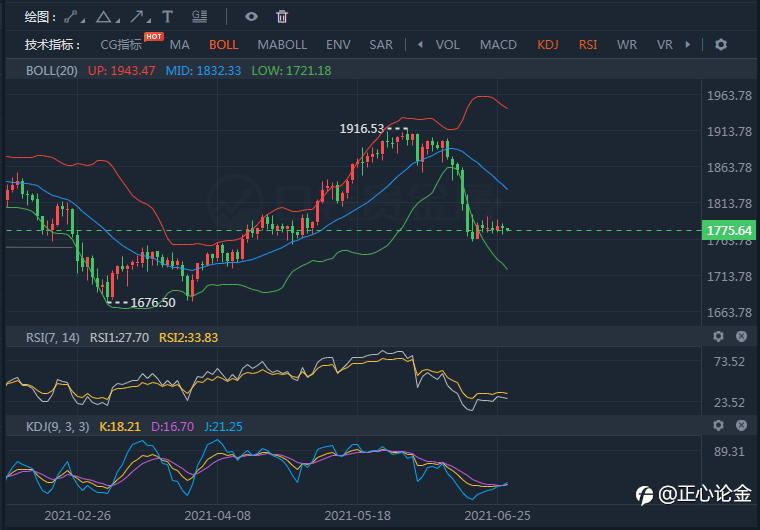Select the SAR indicator
The image size is (760, 530).
[381, 45]
